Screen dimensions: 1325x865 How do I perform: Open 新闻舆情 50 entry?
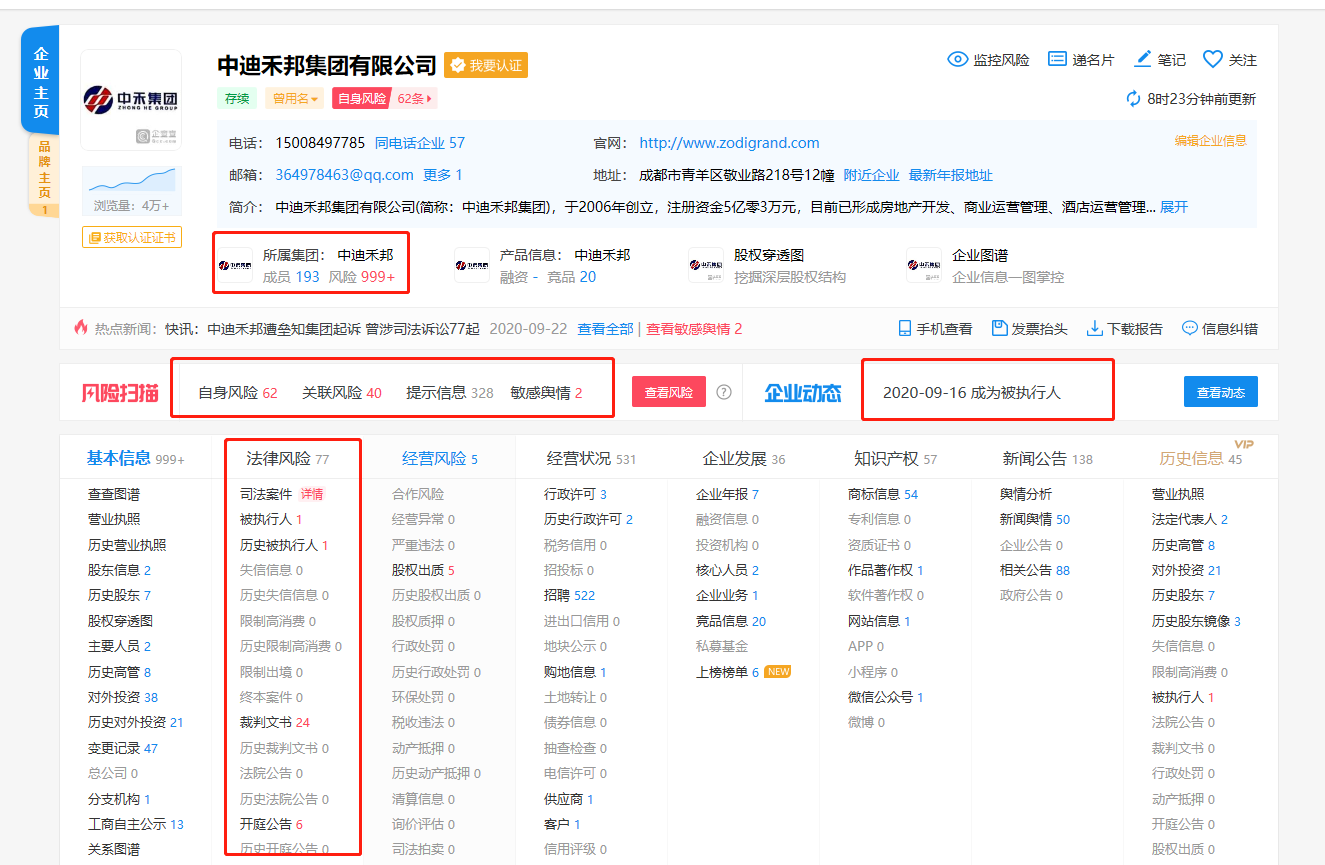click(1035, 519)
